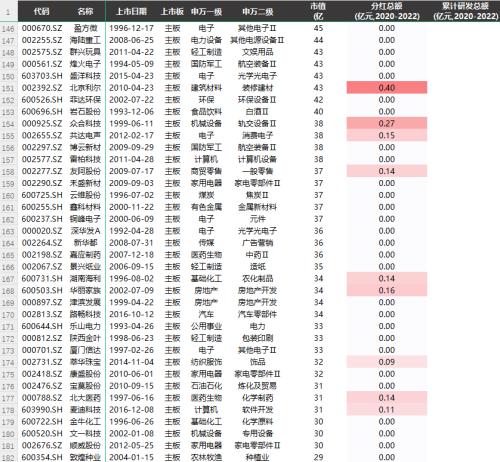Image resolution: width=500 pixels, height=462 pixels.
Task: Click stock code 603703.SH
Action: coord(42,76)
